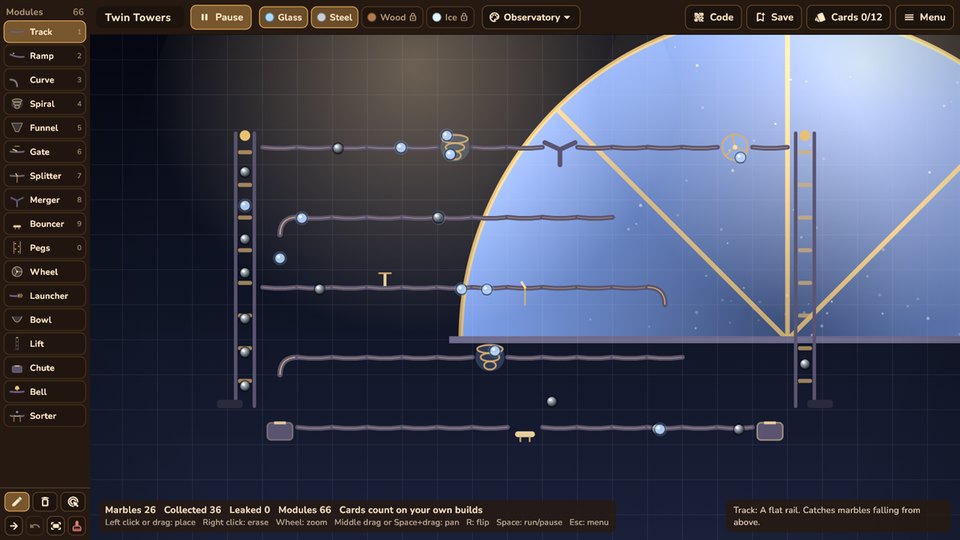Click the bouncer module on bottom track
The width and height of the screenshot is (960, 540).
point(525,436)
